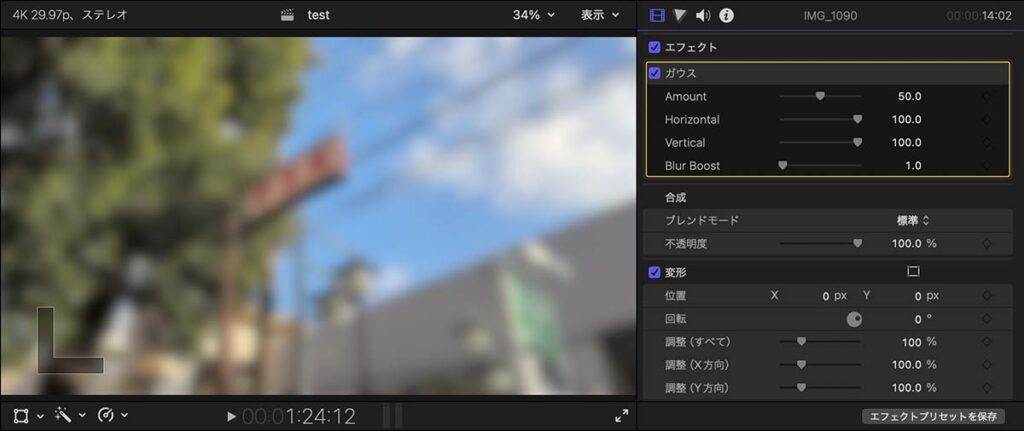Image resolution: width=1024 pixels, height=431 pixels.
Task: Click エフェクトプリセットを保存 button
Action: click(933, 416)
